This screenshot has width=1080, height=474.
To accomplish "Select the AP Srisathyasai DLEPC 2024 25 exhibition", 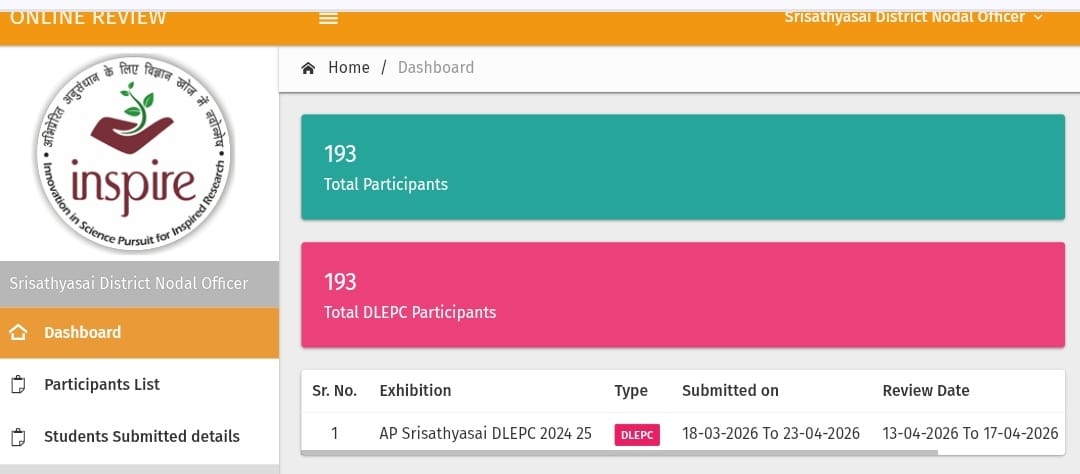I will [x=484, y=434].
